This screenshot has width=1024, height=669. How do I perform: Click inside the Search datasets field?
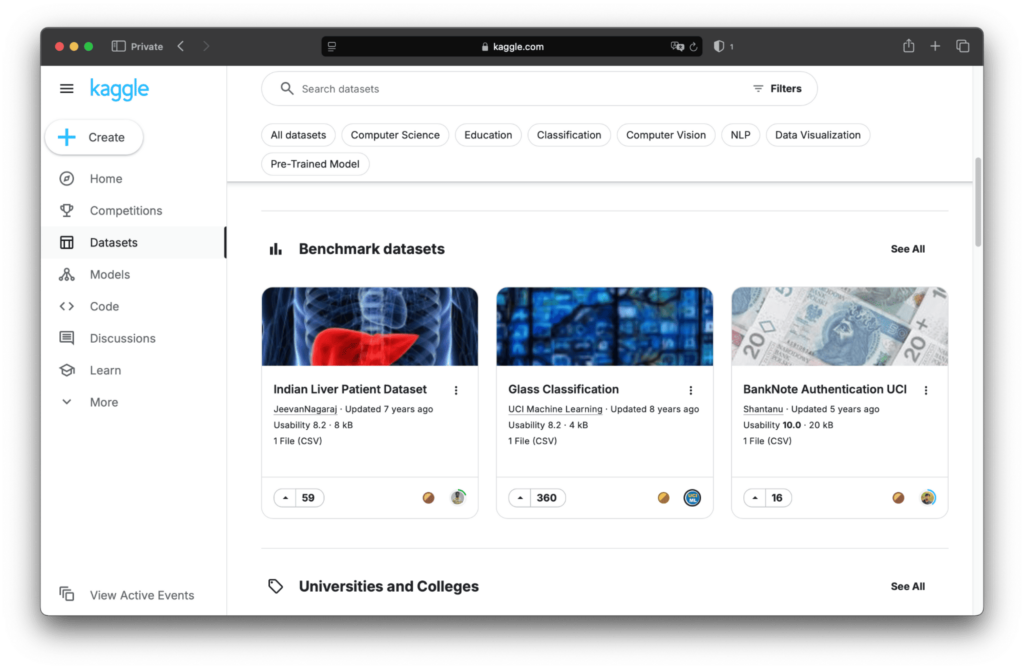pyautogui.click(x=500, y=89)
